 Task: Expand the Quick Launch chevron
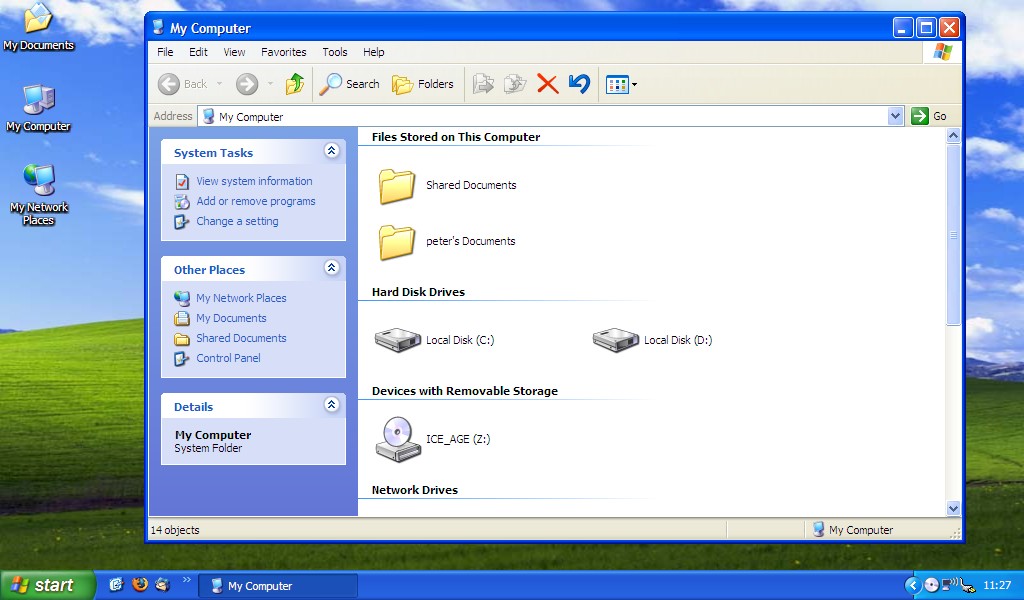(x=187, y=579)
